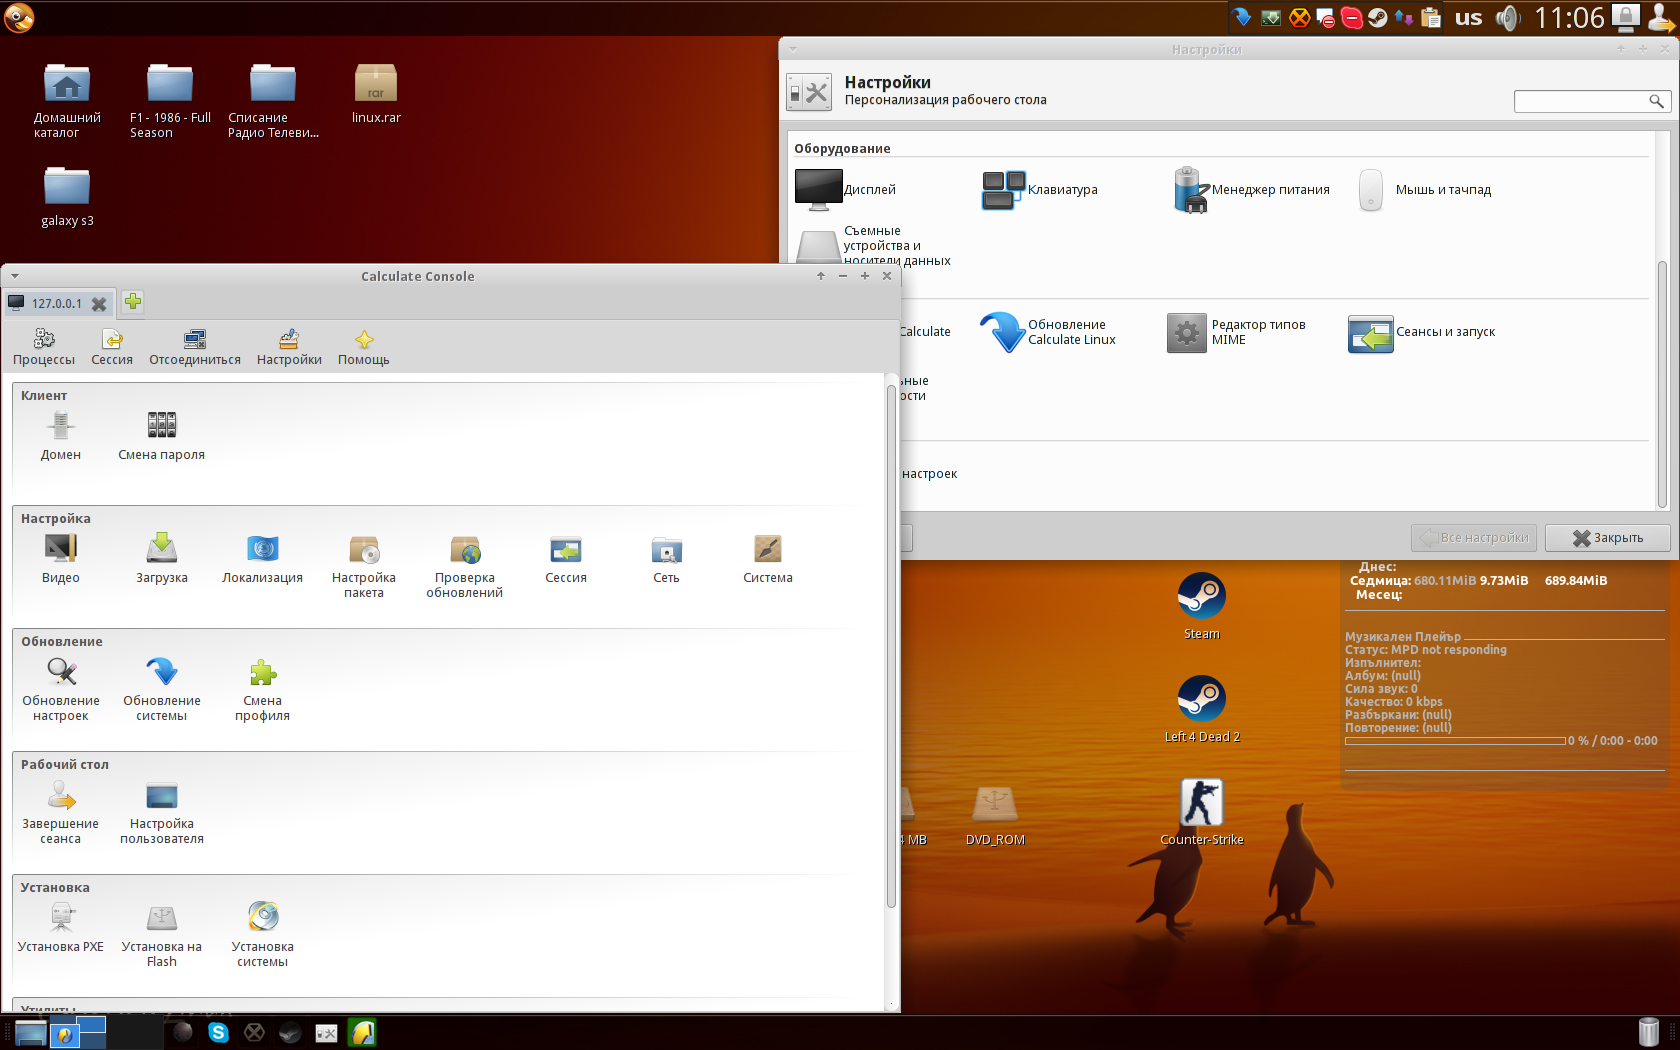Select the galaxy s3 desktop folder
Image resolution: width=1680 pixels, height=1050 pixels.
click(x=67, y=197)
